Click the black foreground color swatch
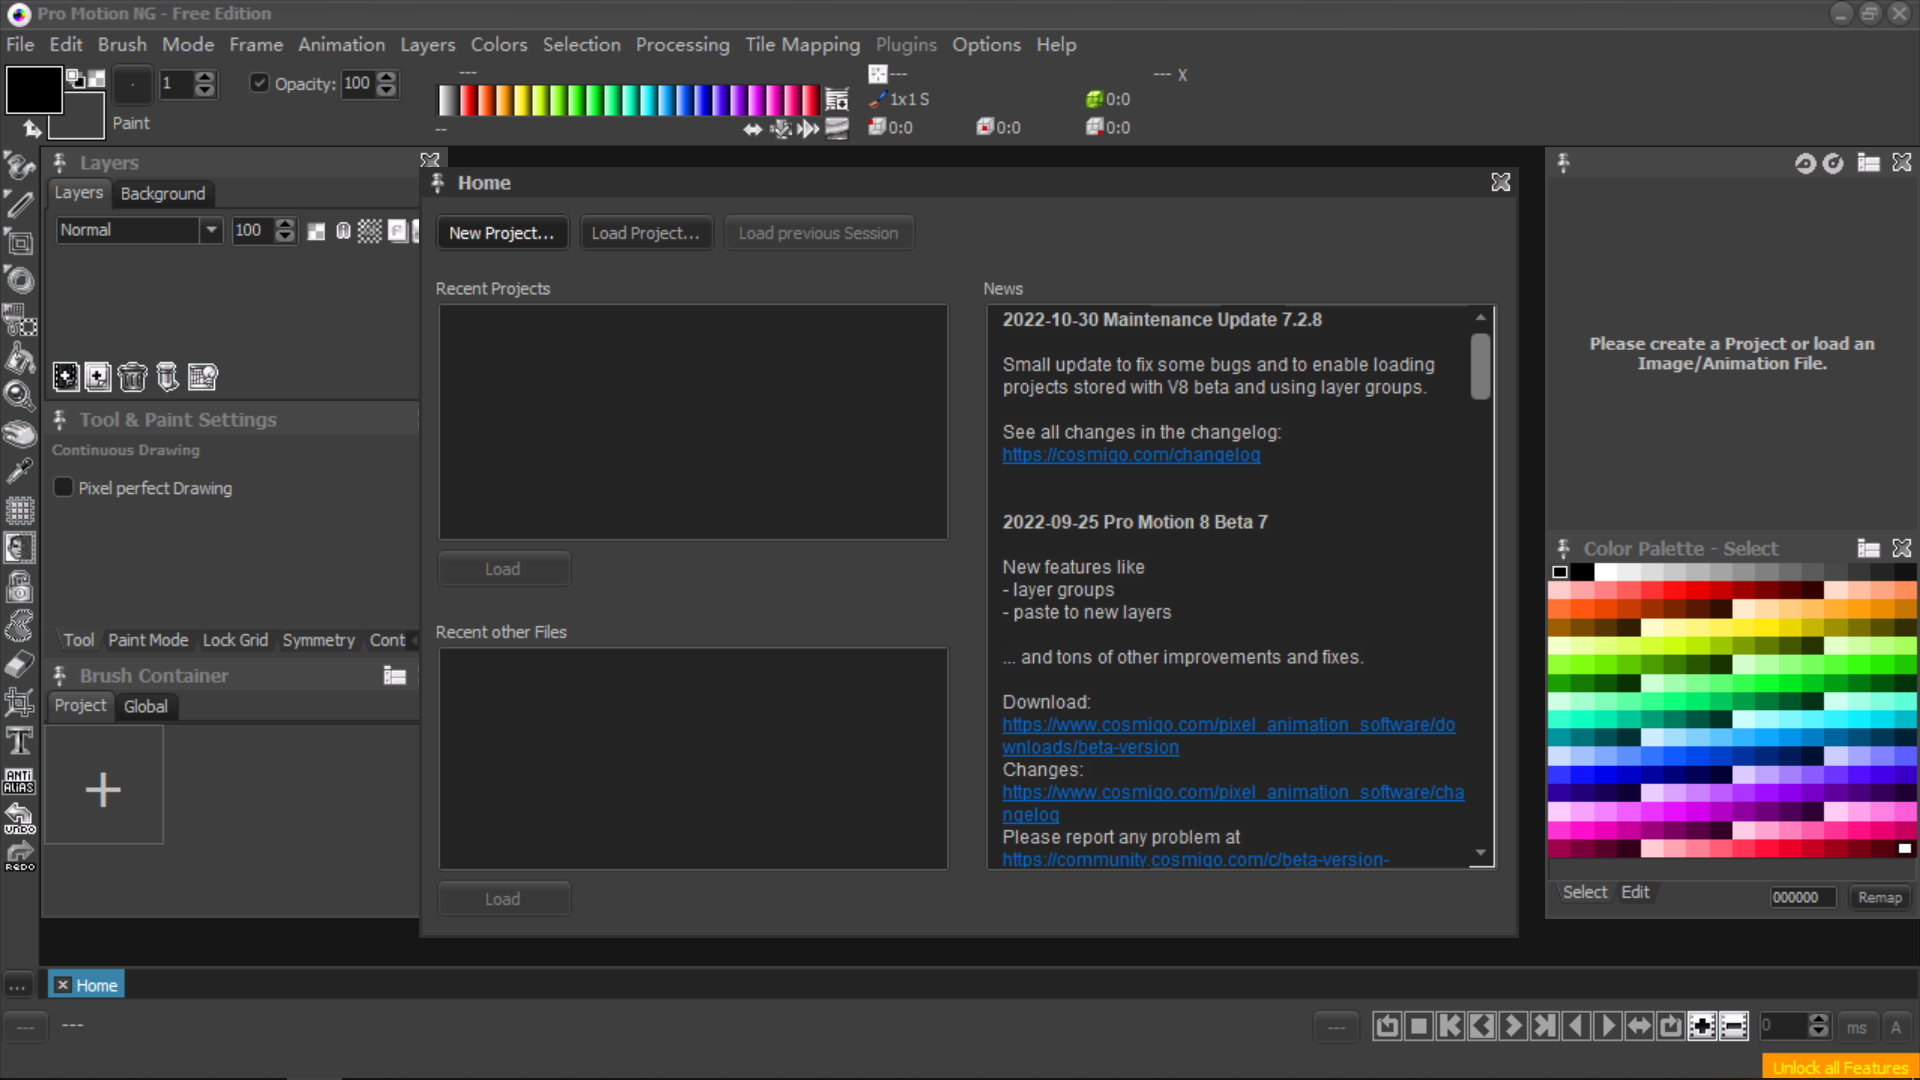Viewport: 1920px width, 1080px height. (x=34, y=89)
